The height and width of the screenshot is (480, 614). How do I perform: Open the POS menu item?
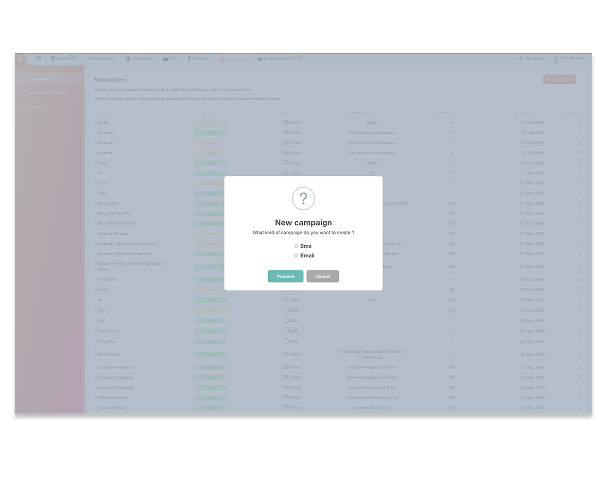tap(170, 58)
